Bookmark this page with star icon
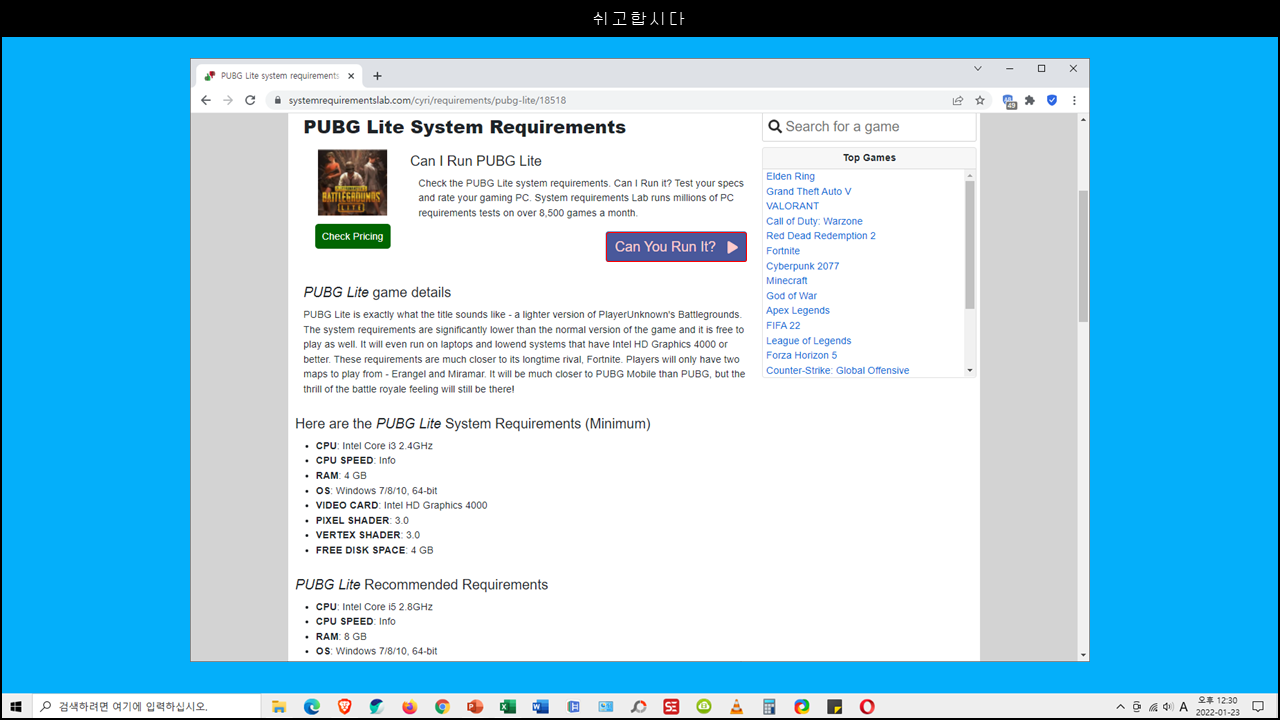This screenshot has height=720, width=1280. point(980,100)
